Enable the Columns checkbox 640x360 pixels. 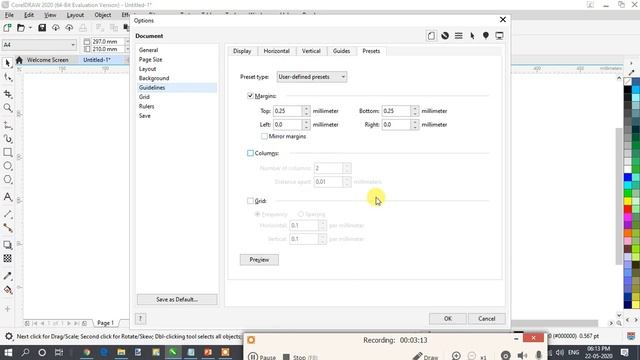point(250,153)
